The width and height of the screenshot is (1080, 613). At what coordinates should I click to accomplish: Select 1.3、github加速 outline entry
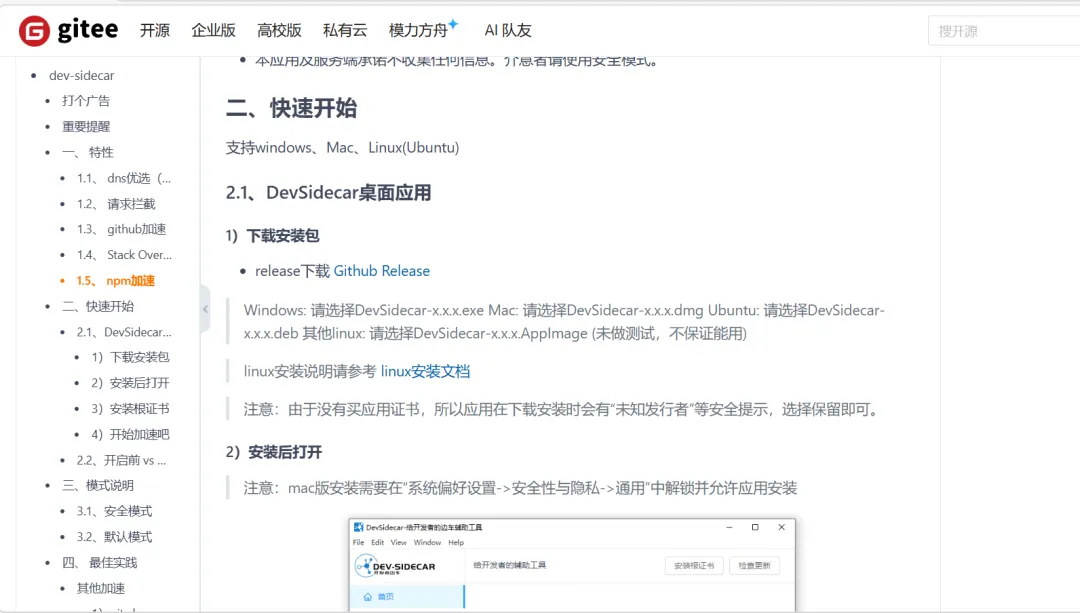point(122,229)
